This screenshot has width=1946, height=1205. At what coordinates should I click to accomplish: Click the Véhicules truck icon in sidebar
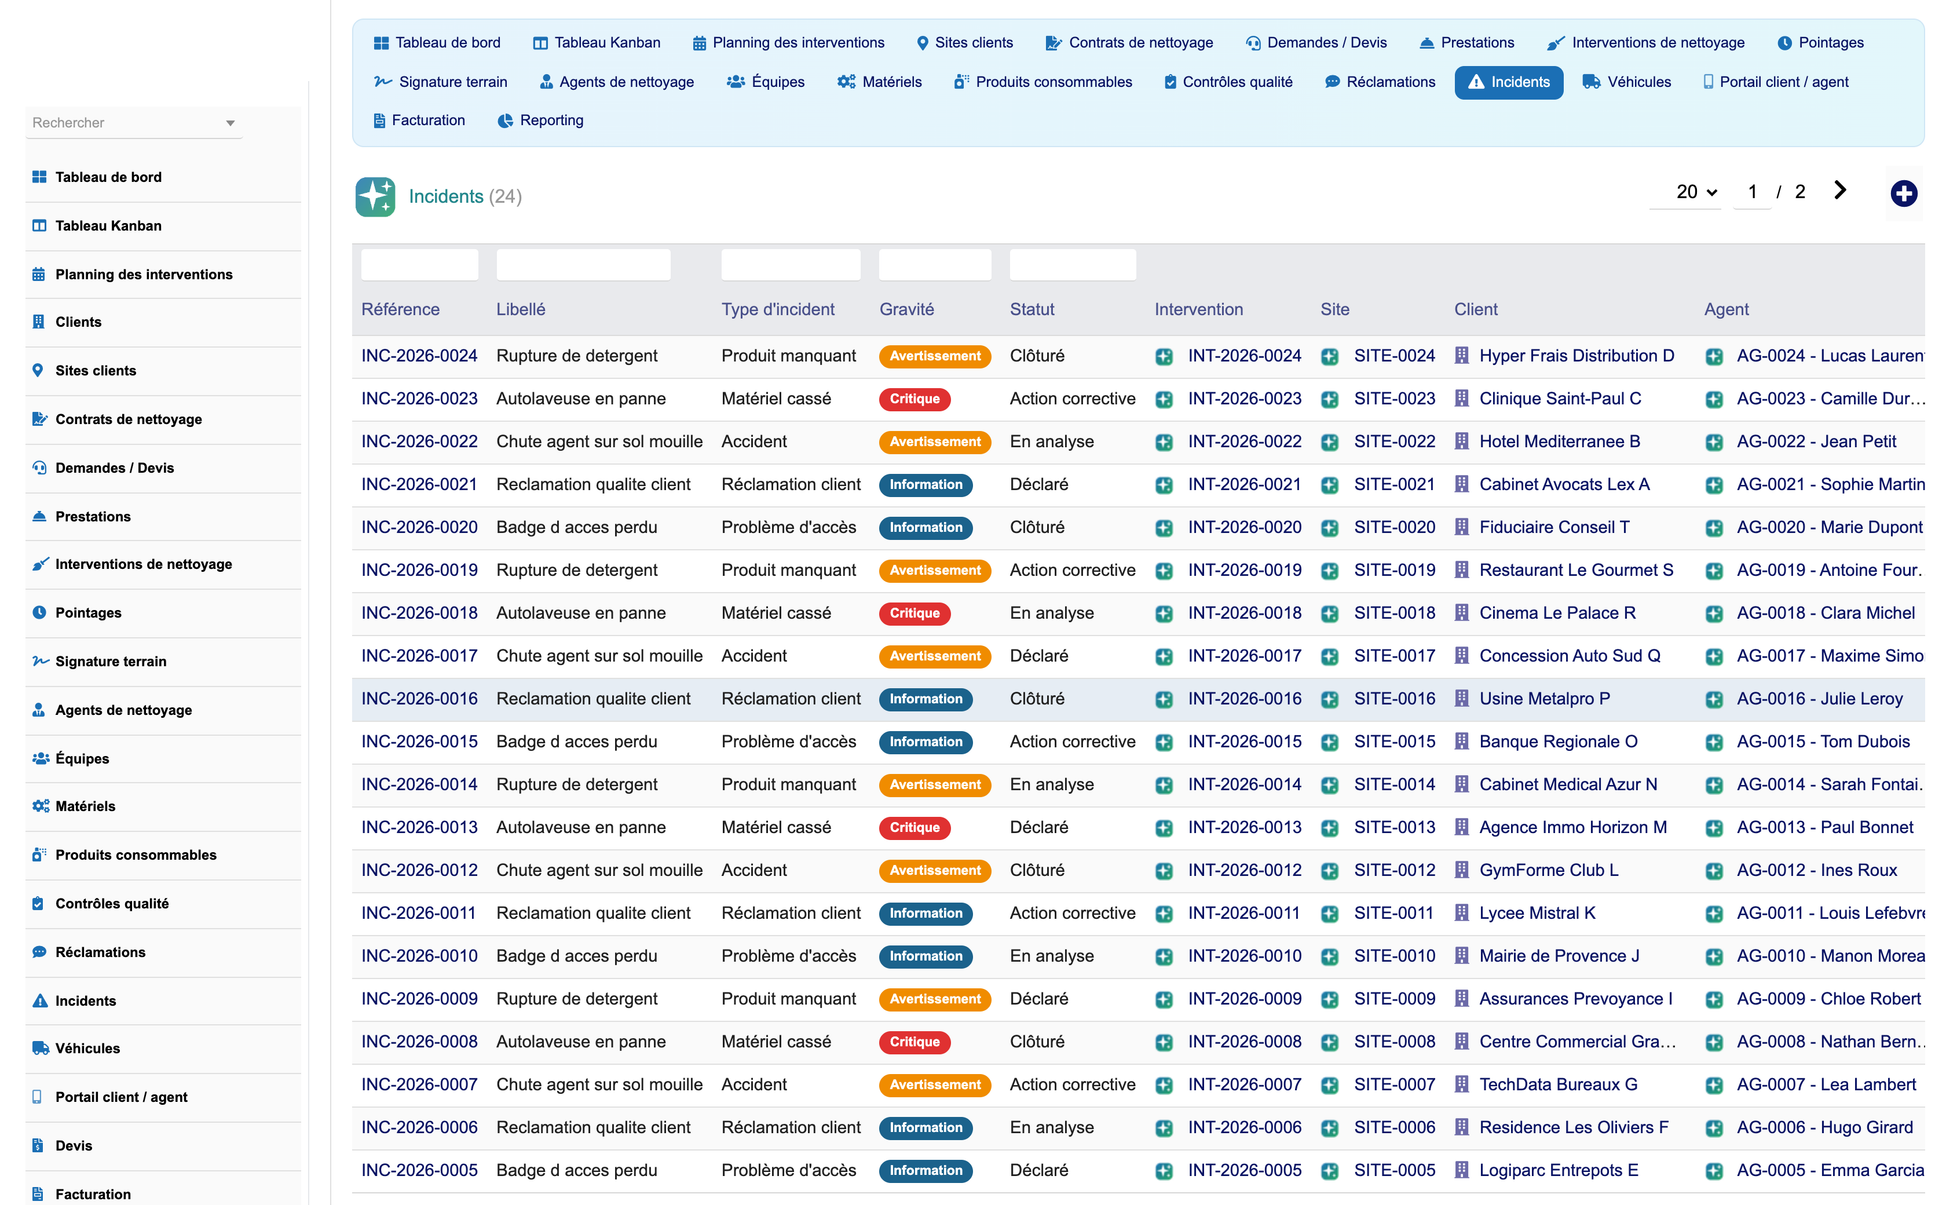(40, 1048)
